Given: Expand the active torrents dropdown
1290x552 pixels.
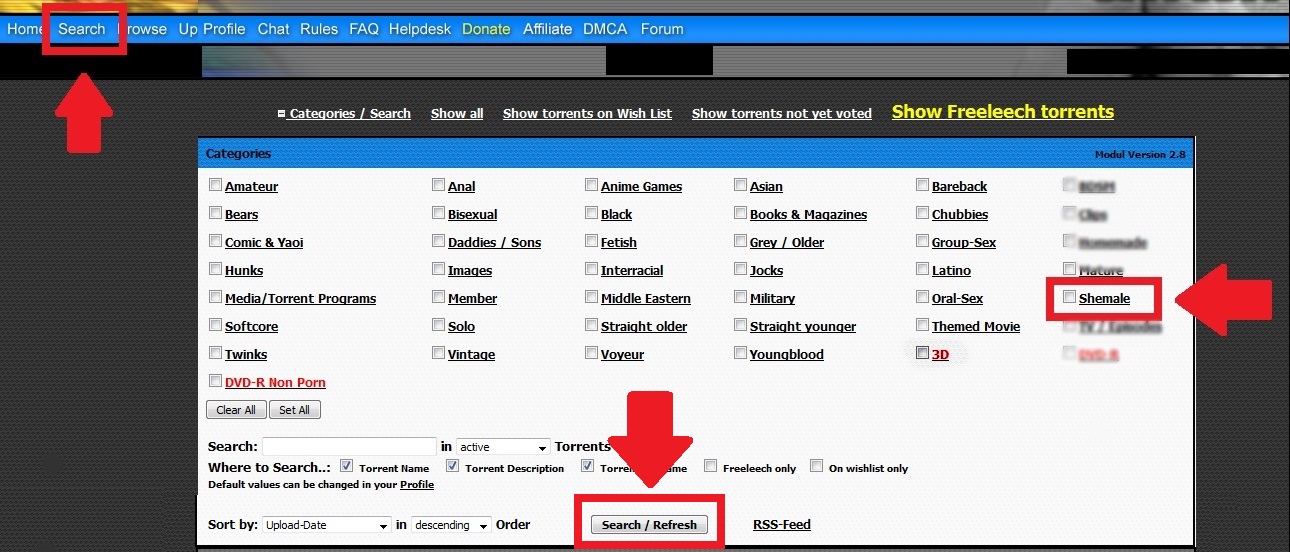Looking at the screenshot, I should pos(504,447).
